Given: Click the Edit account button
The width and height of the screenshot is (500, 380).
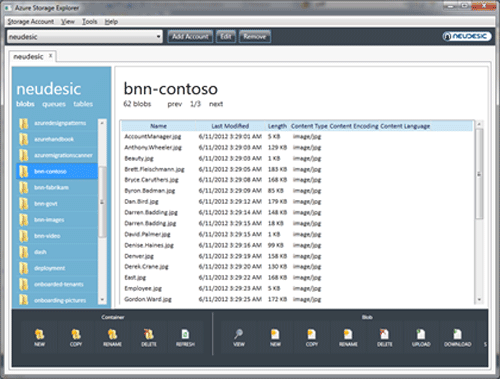Looking at the screenshot, I should pos(226,36).
